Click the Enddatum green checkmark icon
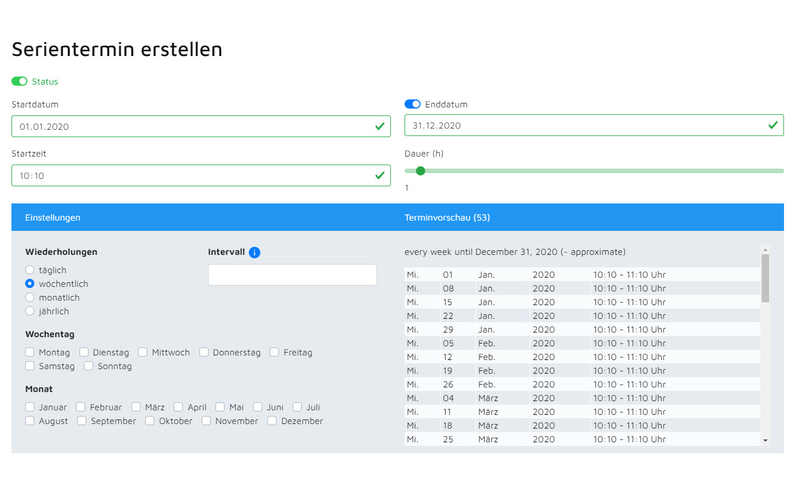 (x=773, y=125)
